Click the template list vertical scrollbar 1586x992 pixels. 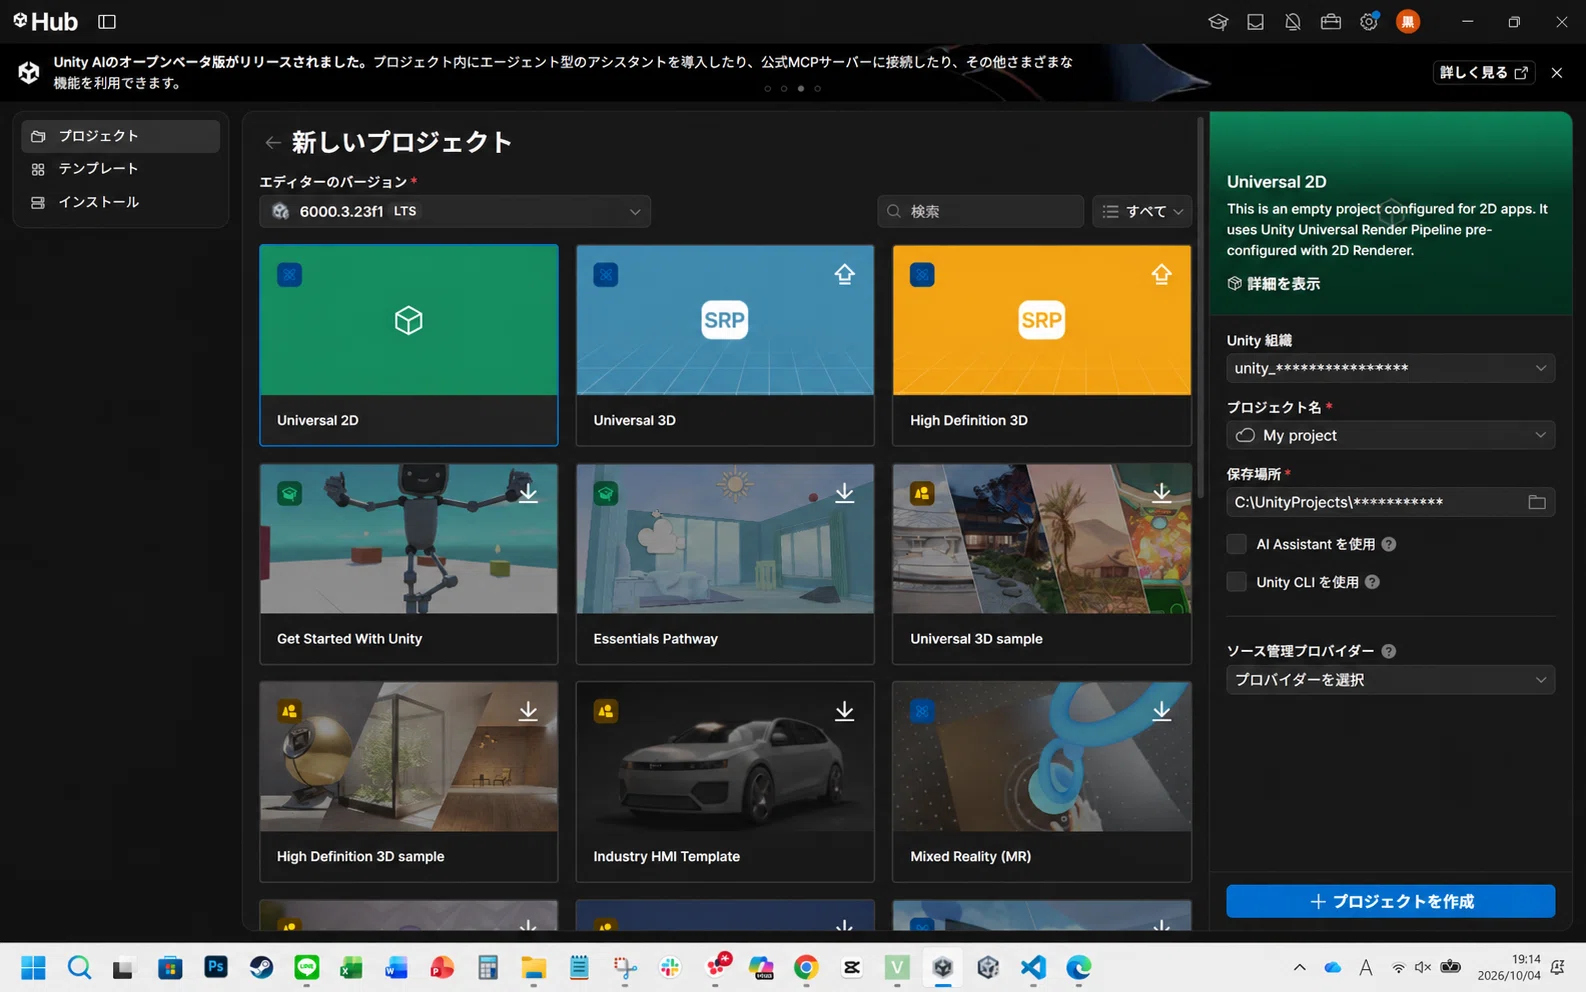(1200, 306)
